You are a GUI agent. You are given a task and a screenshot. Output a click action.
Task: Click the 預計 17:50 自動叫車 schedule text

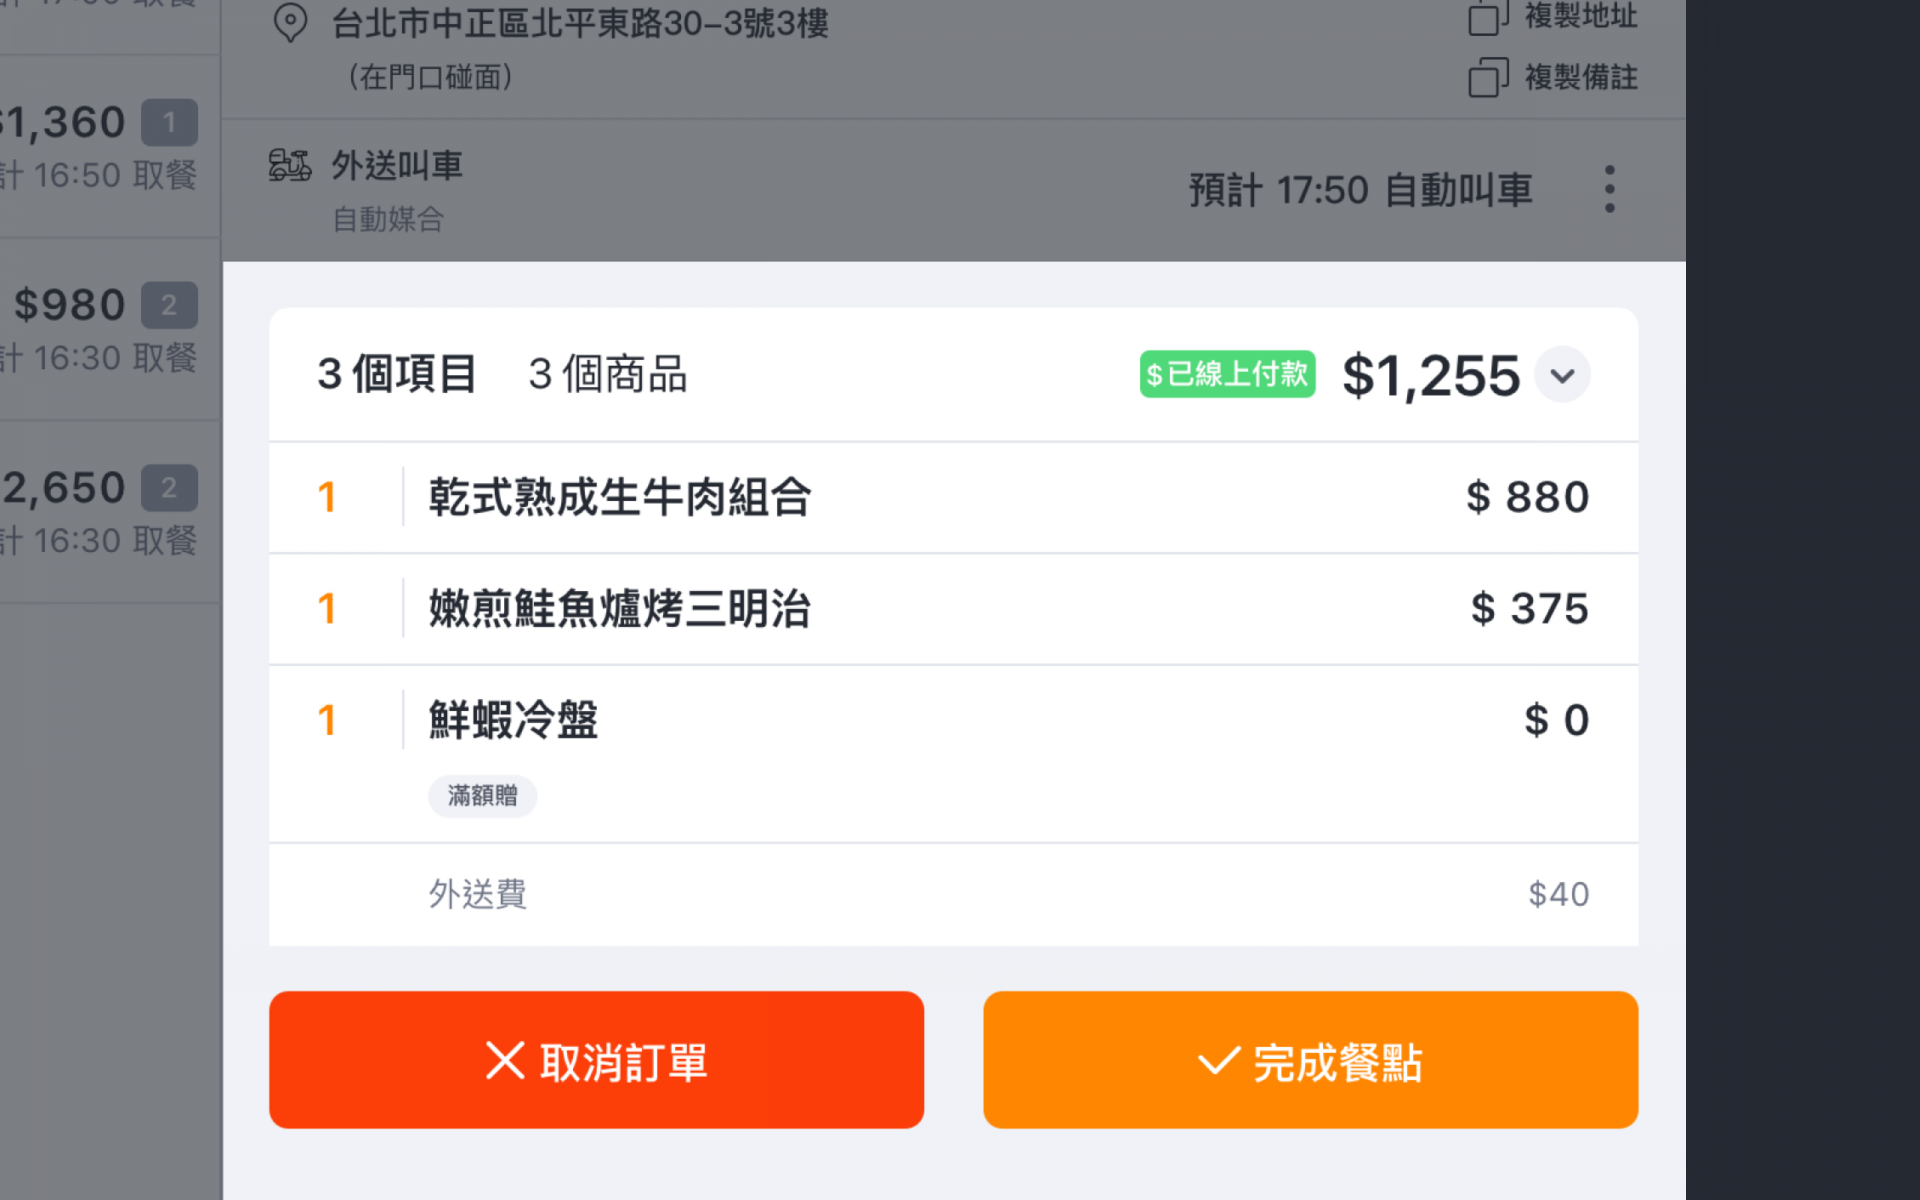1360,190
